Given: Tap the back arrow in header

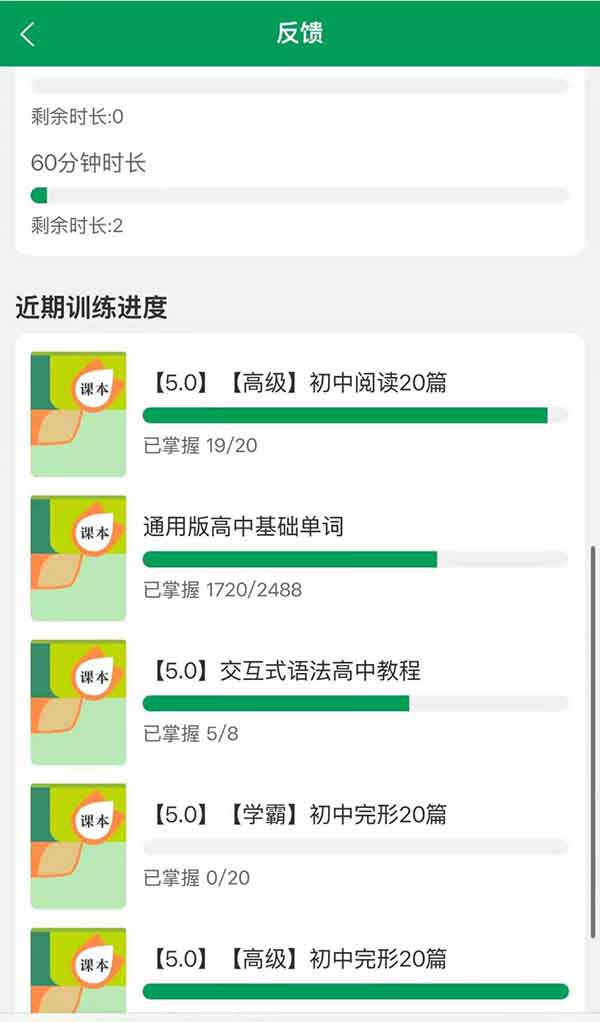Looking at the screenshot, I should click(x=27, y=34).
